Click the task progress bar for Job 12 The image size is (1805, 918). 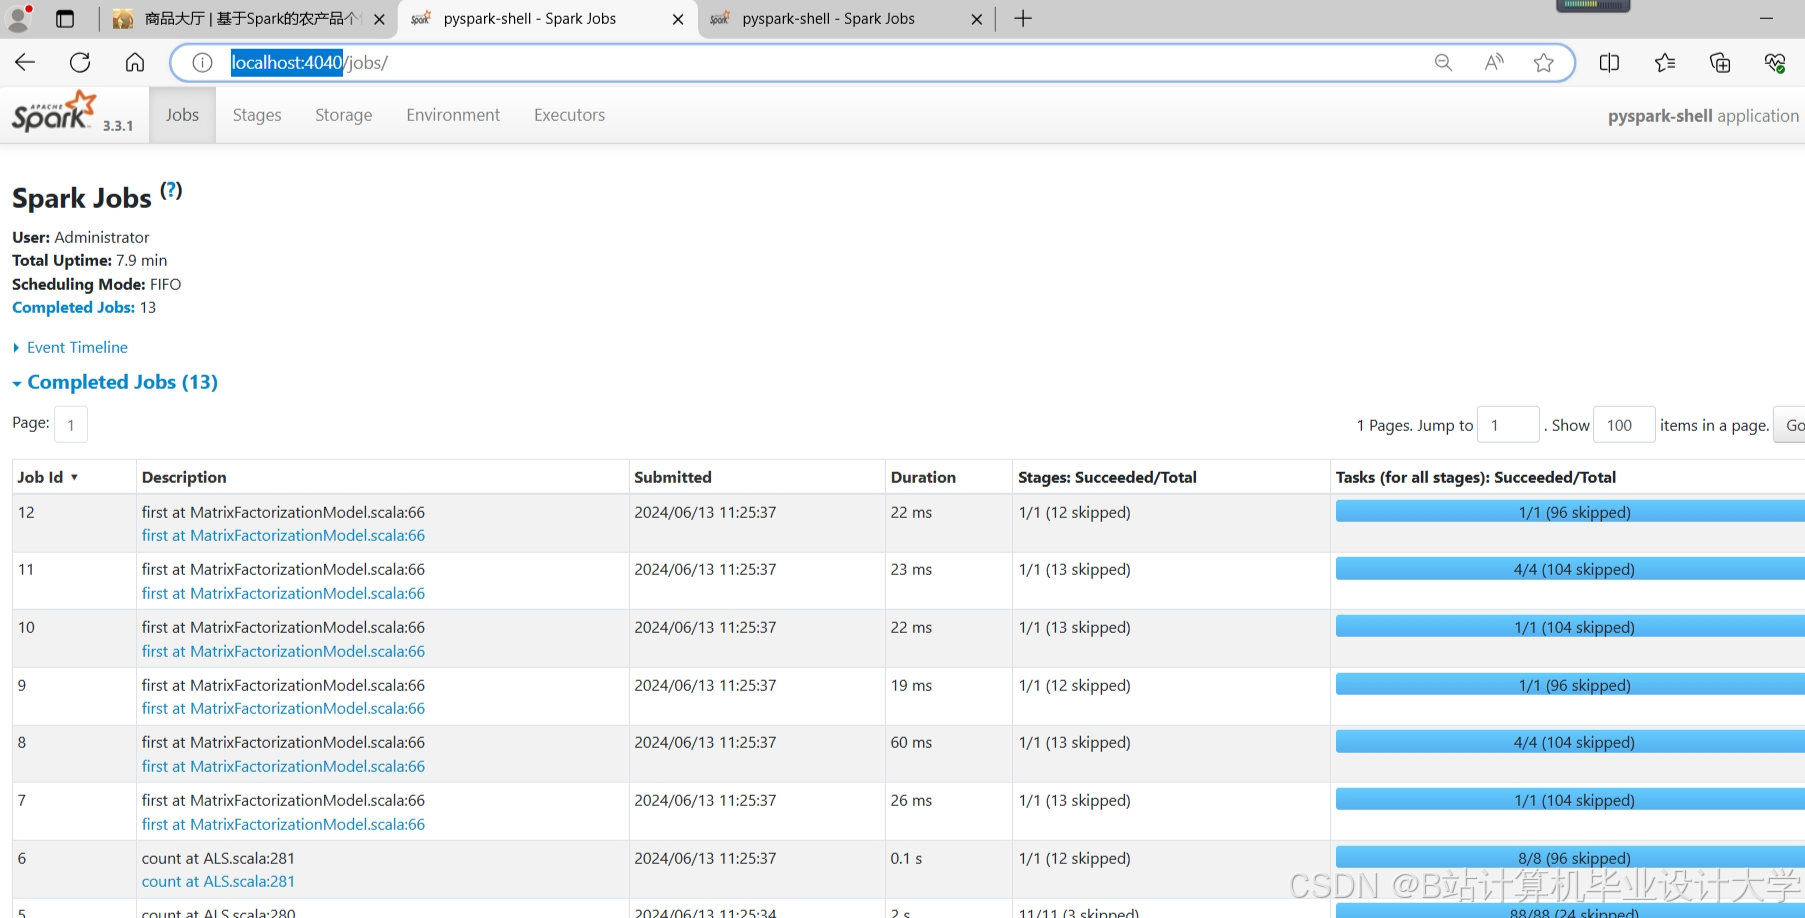click(1568, 512)
